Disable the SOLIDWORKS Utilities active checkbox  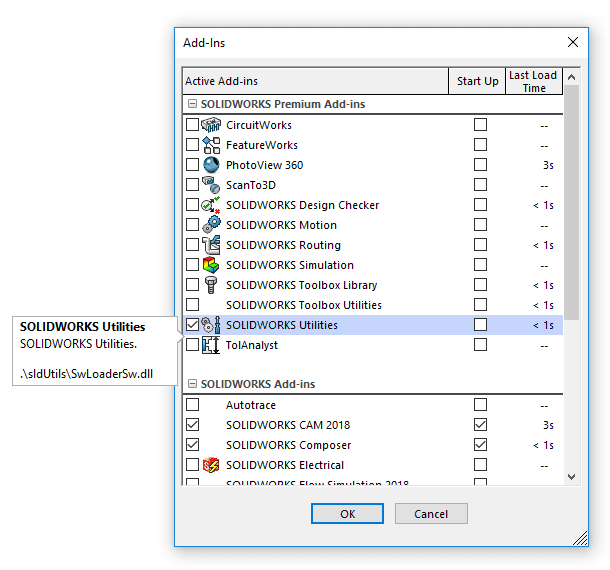192,325
